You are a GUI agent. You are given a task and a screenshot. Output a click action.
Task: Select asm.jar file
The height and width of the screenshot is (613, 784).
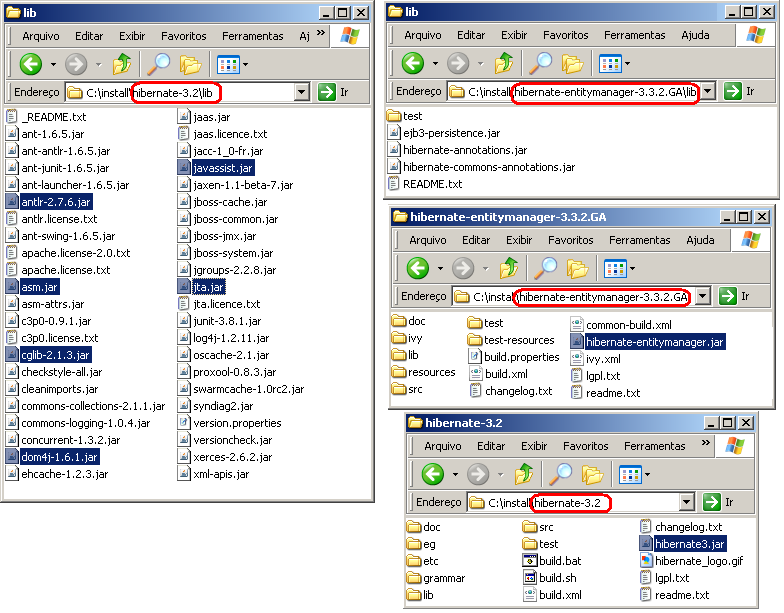(32, 286)
